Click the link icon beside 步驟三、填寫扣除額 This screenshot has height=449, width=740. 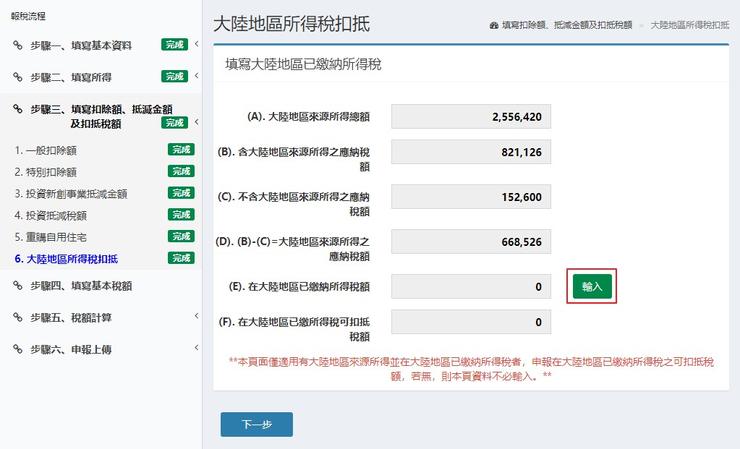(16, 109)
